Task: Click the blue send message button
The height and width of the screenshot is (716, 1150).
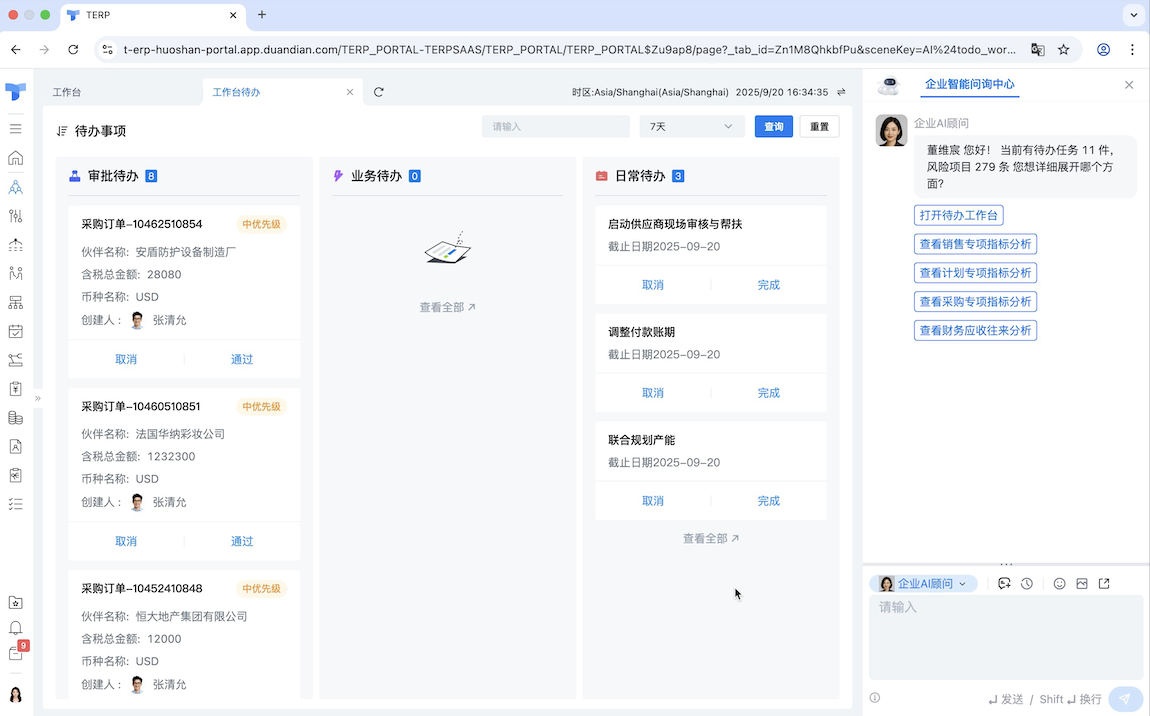Action: tap(1126, 698)
